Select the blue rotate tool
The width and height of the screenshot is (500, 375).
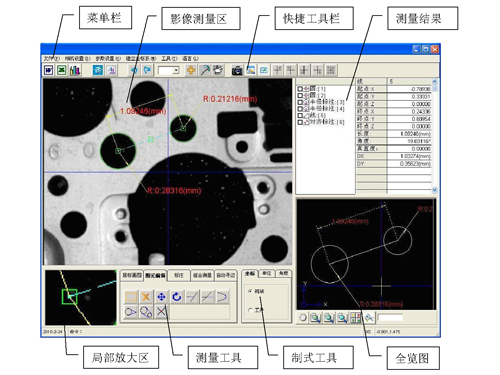pyautogui.click(x=176, y=296)
